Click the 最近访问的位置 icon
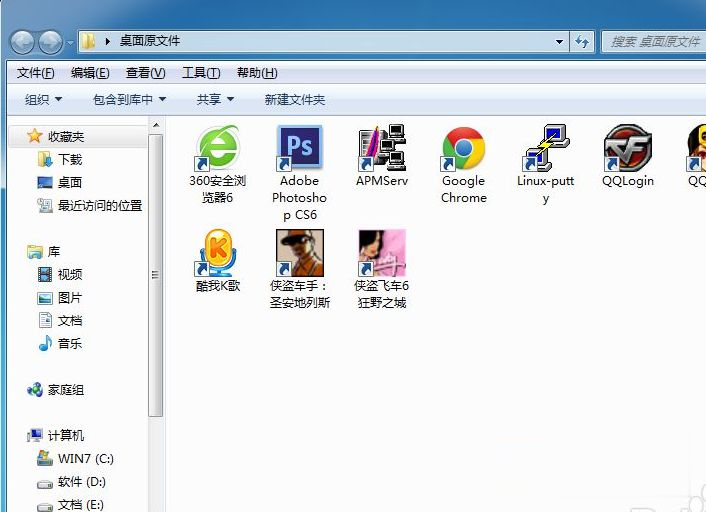This screenshot has height=512, width=706. (x=45, y=205)
